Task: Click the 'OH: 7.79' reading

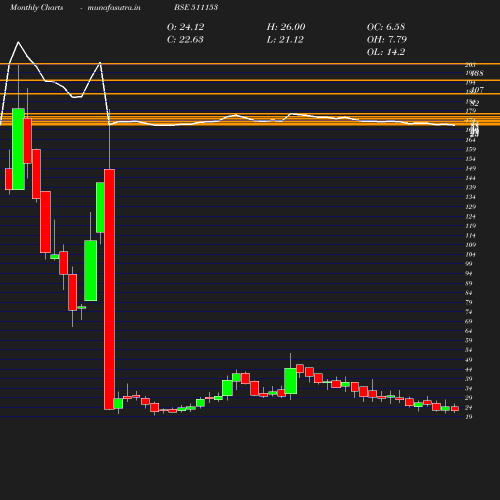Action: (387, 40)
